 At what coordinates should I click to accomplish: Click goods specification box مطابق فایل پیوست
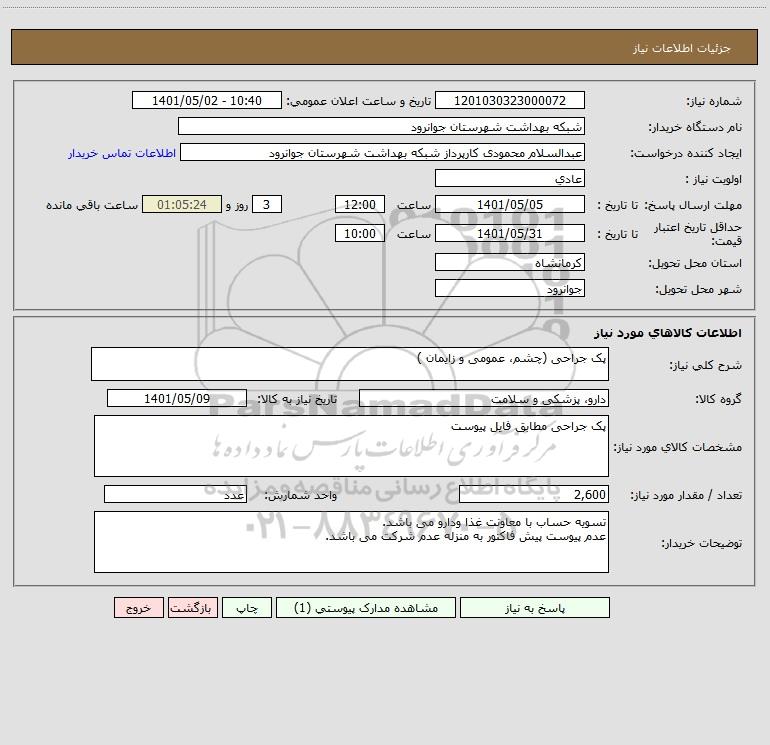click(x=351, y=446)
